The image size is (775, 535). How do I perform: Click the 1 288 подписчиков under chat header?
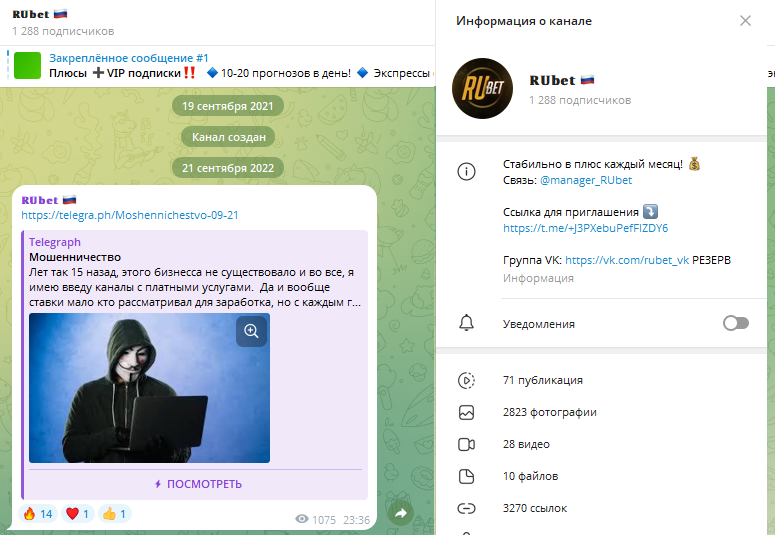point(63,31)
